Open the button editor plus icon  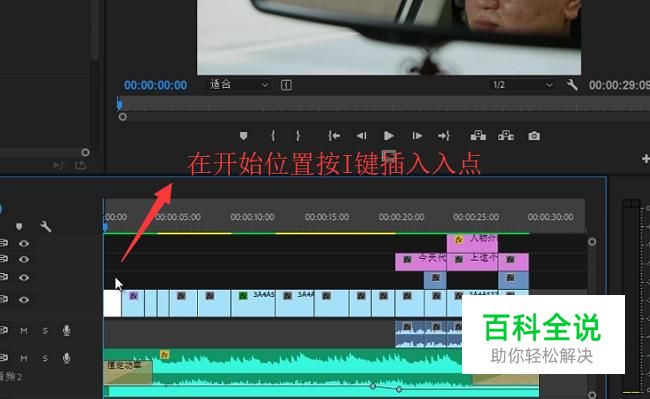click(x=645, y=158)
